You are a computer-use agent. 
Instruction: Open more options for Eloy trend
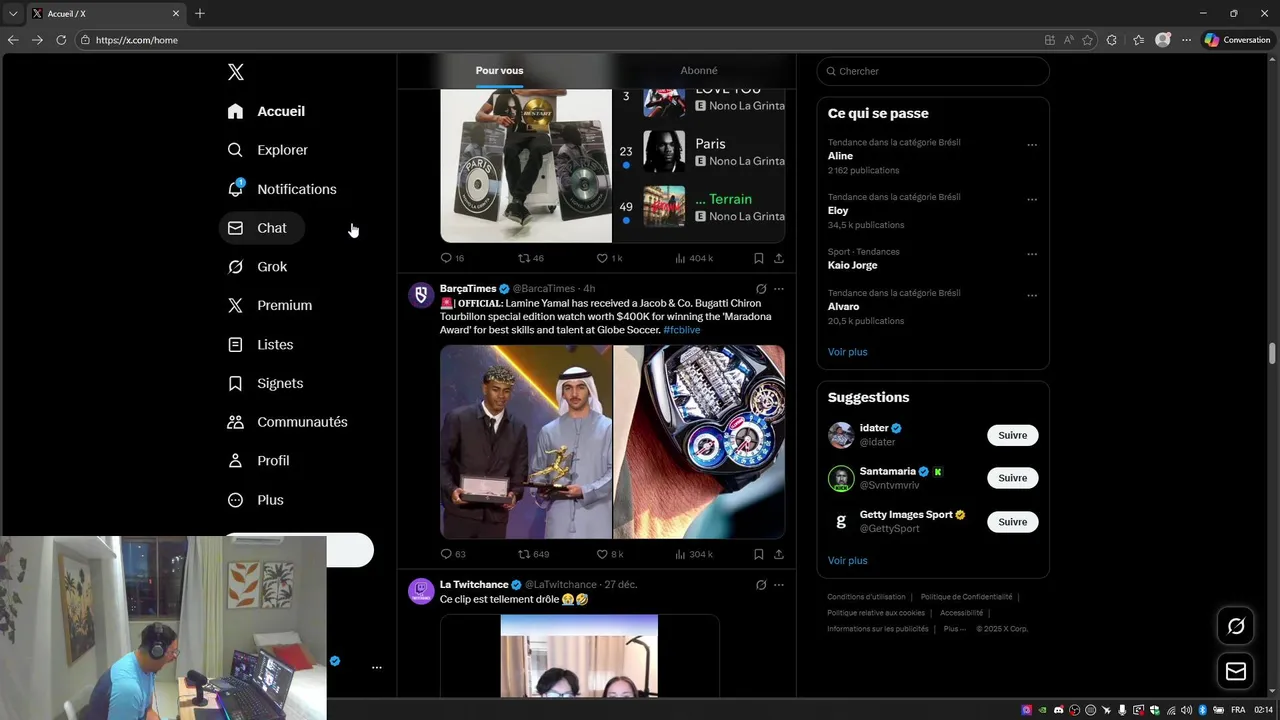[1032, 200]
